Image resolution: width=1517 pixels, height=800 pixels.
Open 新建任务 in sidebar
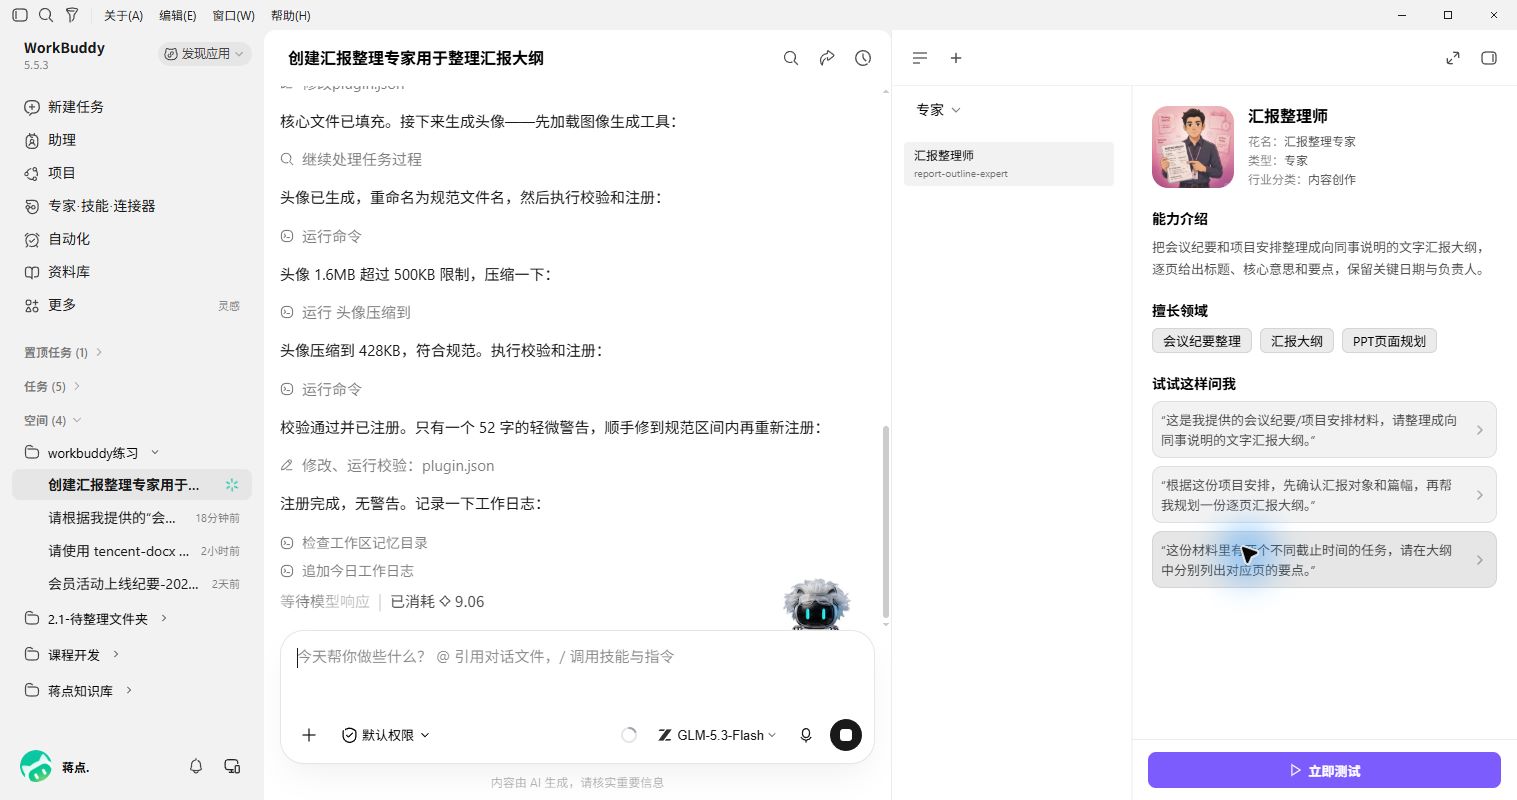coord(132,107)
